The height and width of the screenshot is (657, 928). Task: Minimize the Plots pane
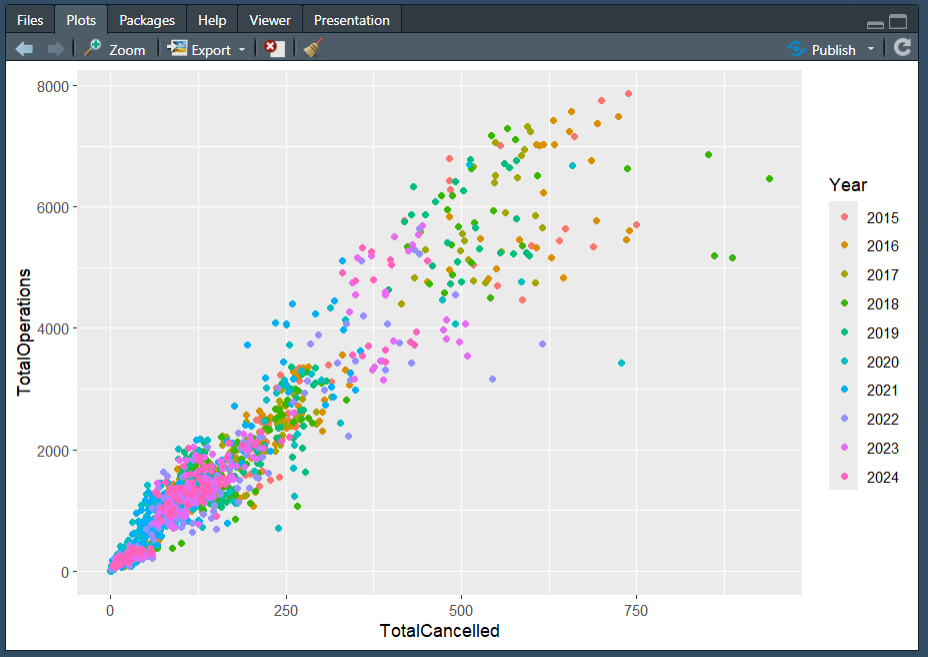(875, 22)
